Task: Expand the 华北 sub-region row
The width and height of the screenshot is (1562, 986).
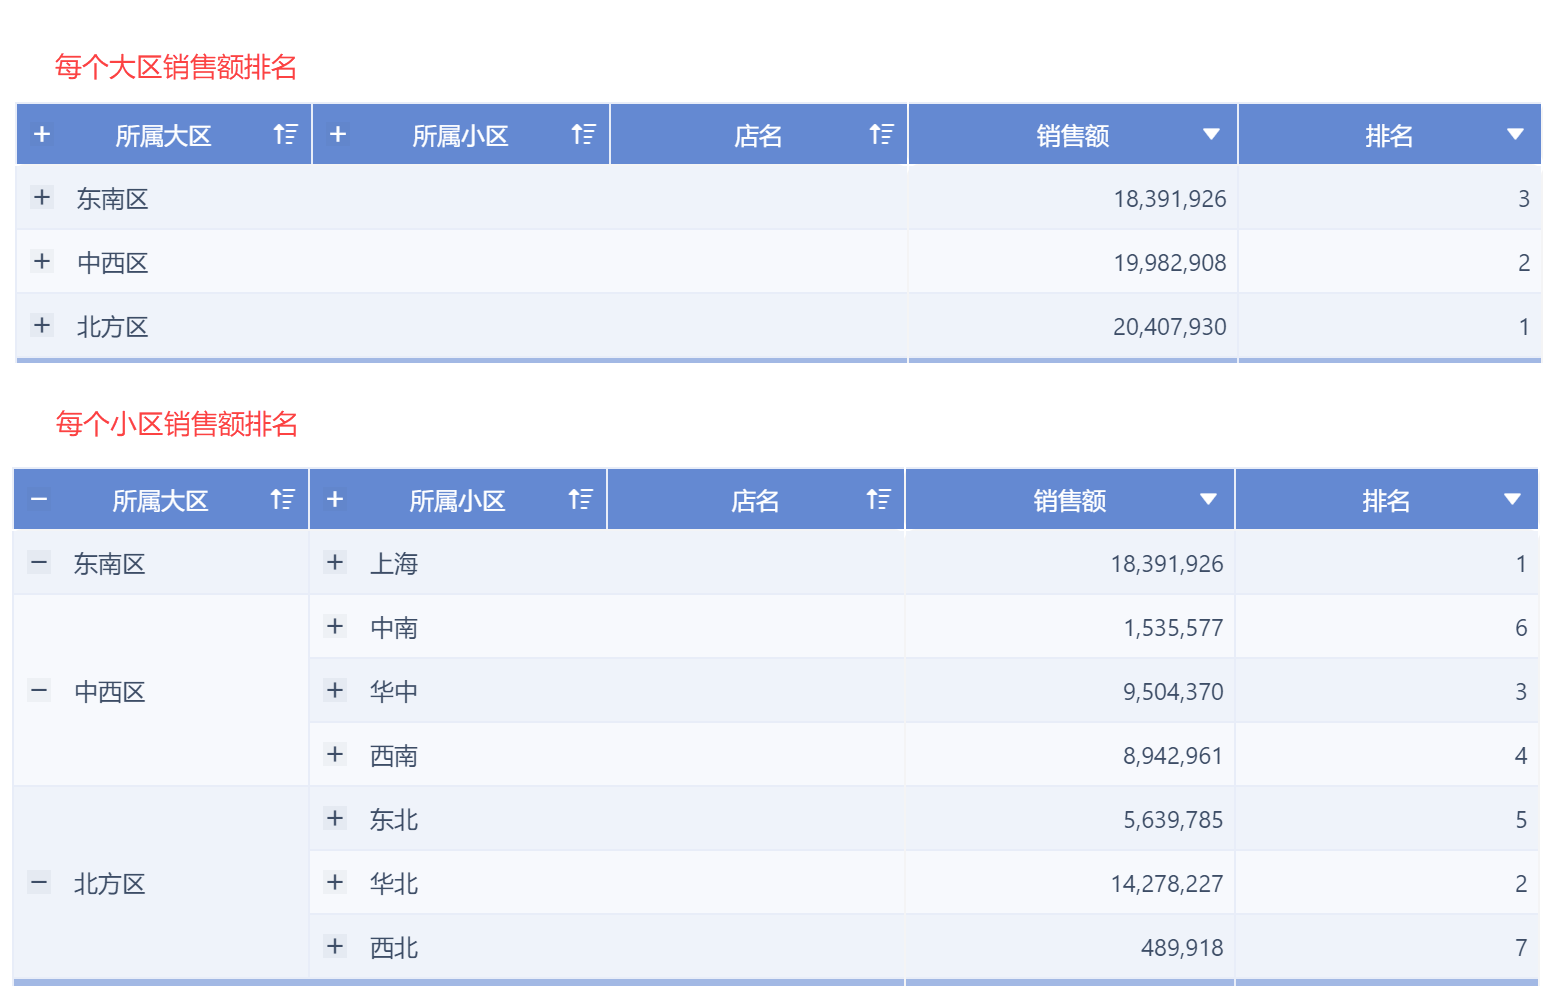Action: (335, 882)
